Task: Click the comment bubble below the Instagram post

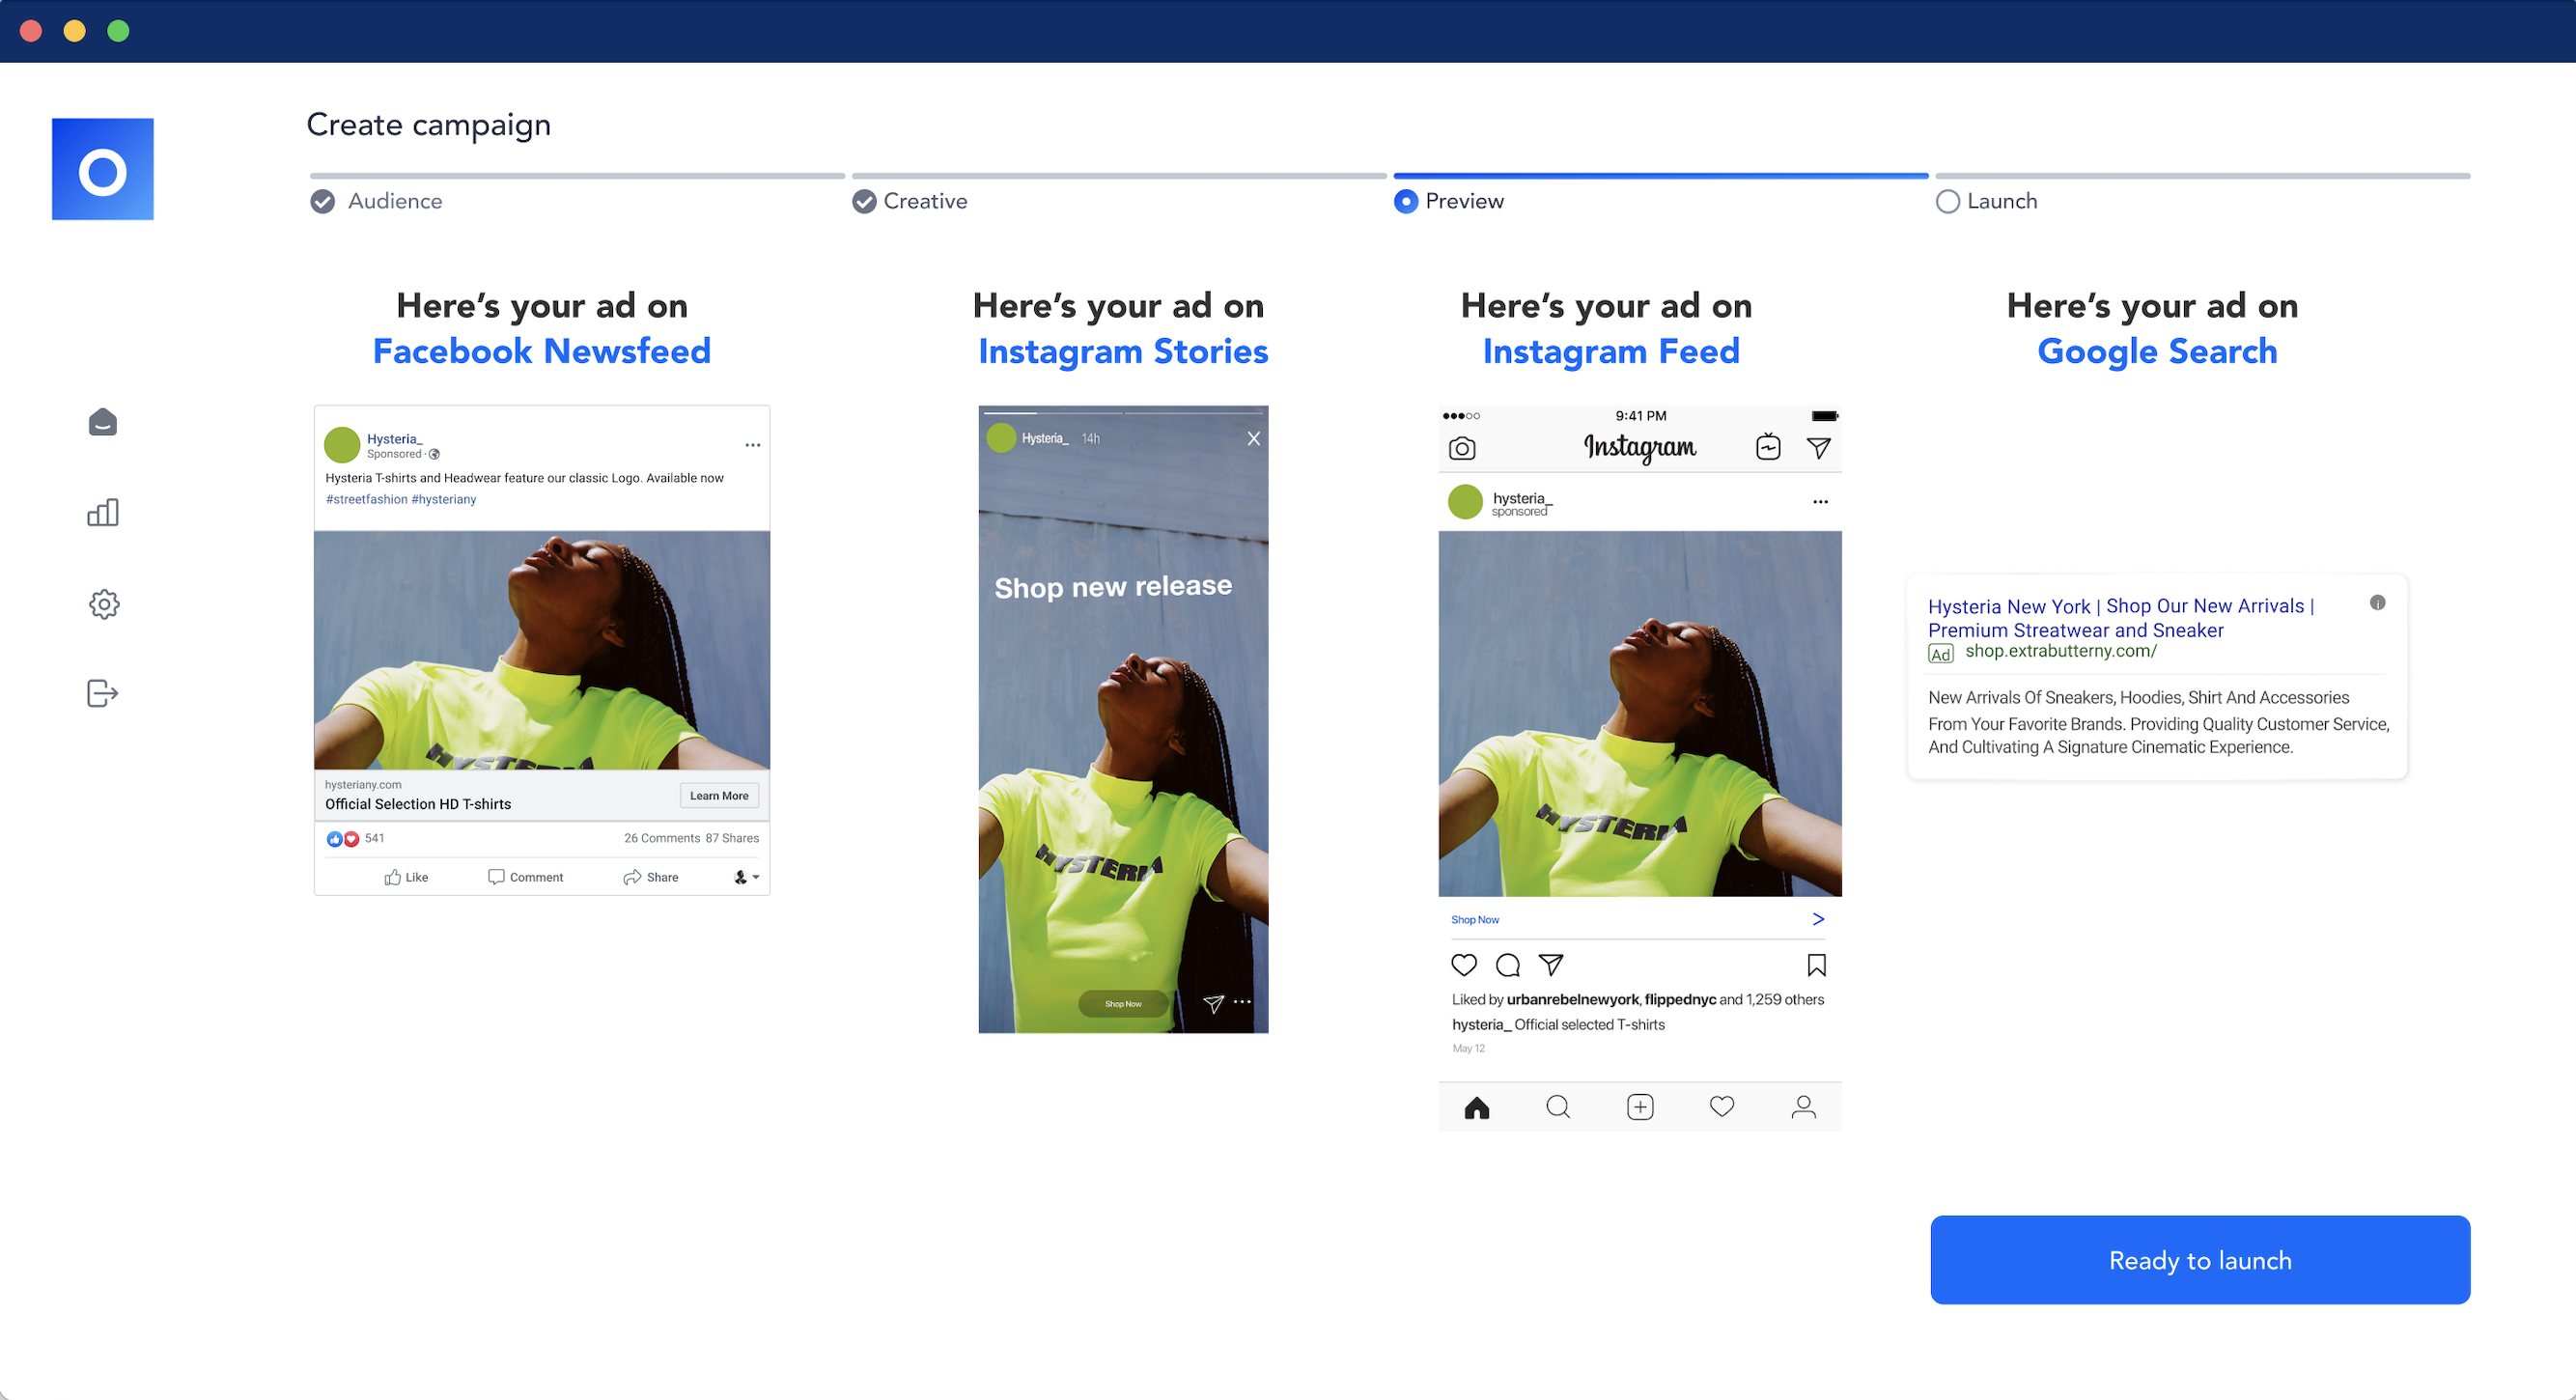Action: (x=1508, y=965)
